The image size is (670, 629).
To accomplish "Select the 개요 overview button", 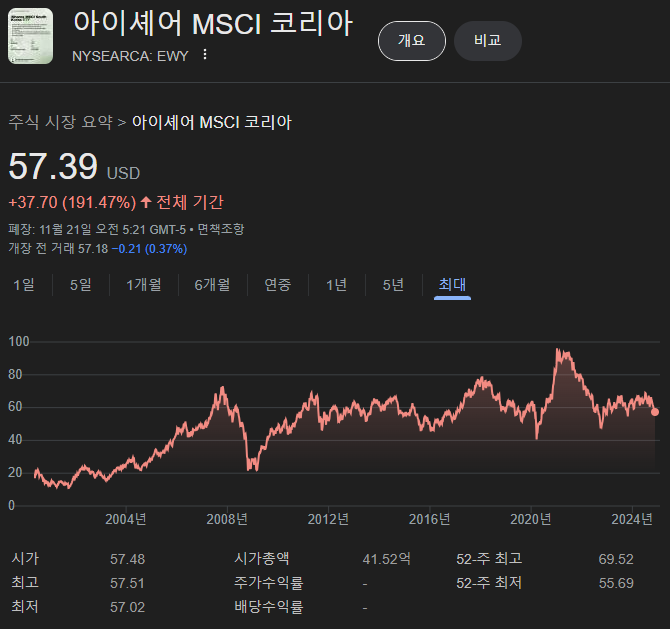I will tap(411, 41).
